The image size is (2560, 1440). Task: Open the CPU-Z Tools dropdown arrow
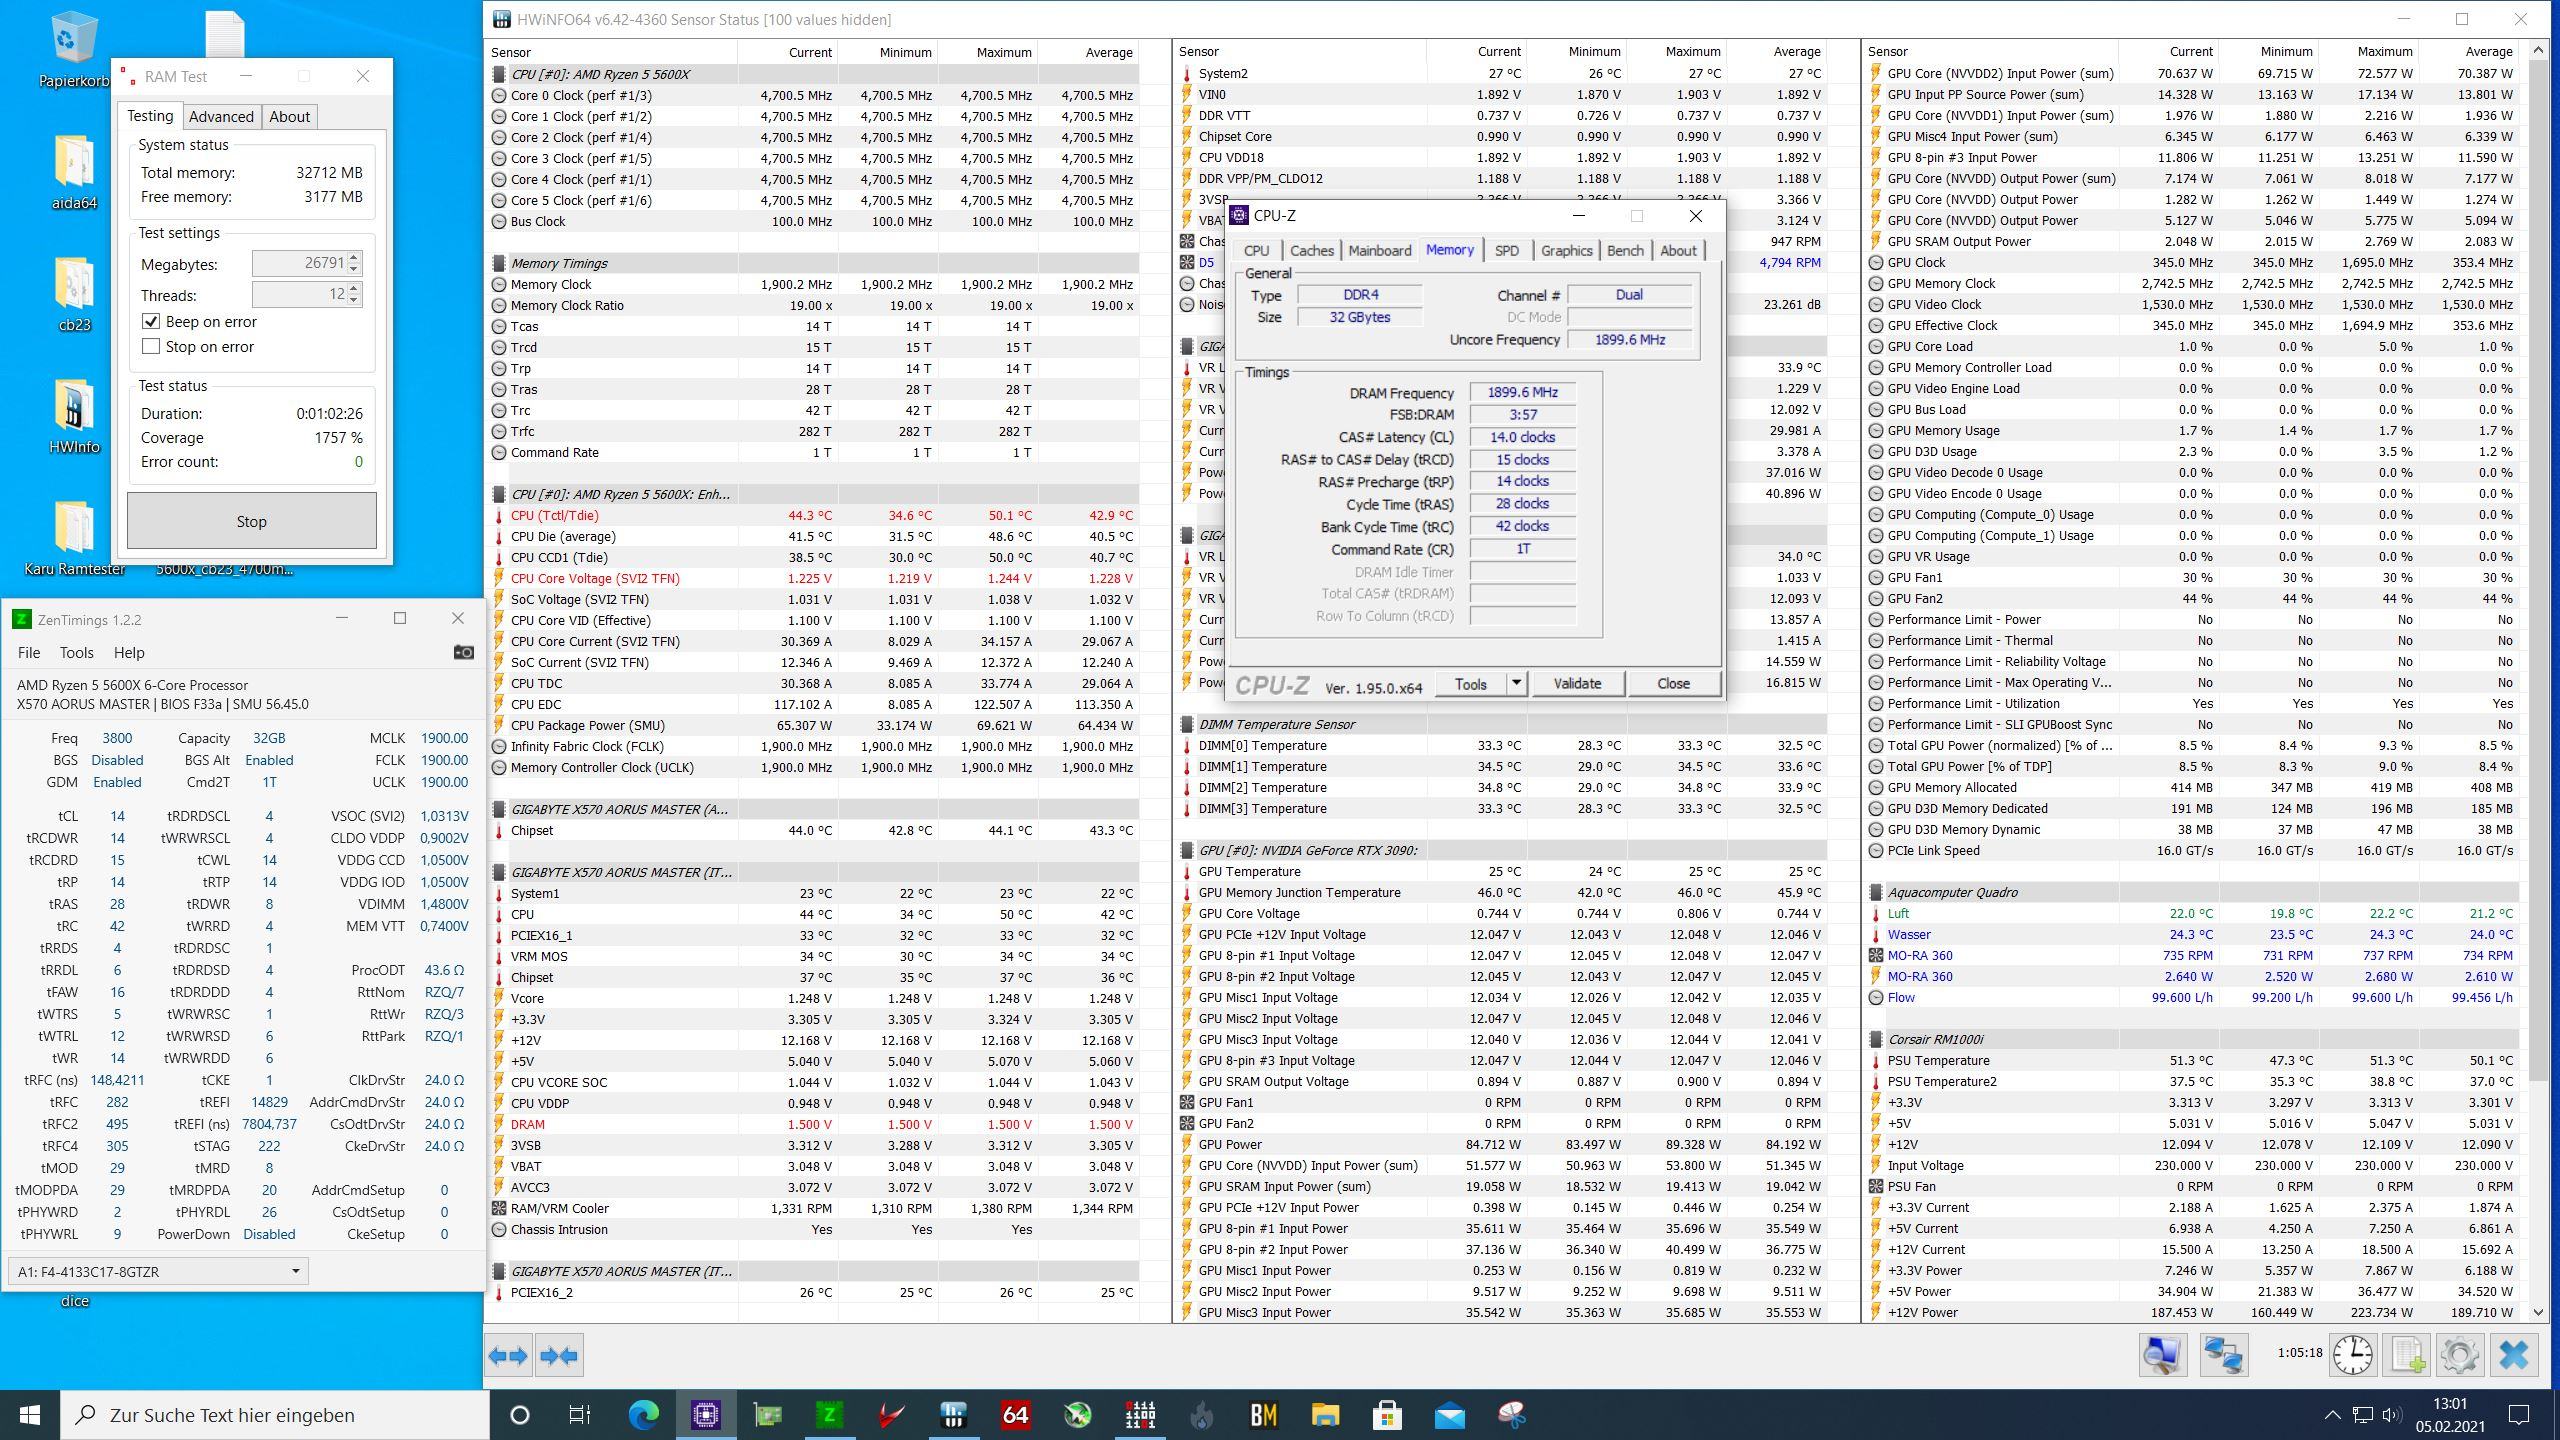[x=1516, y=683]
